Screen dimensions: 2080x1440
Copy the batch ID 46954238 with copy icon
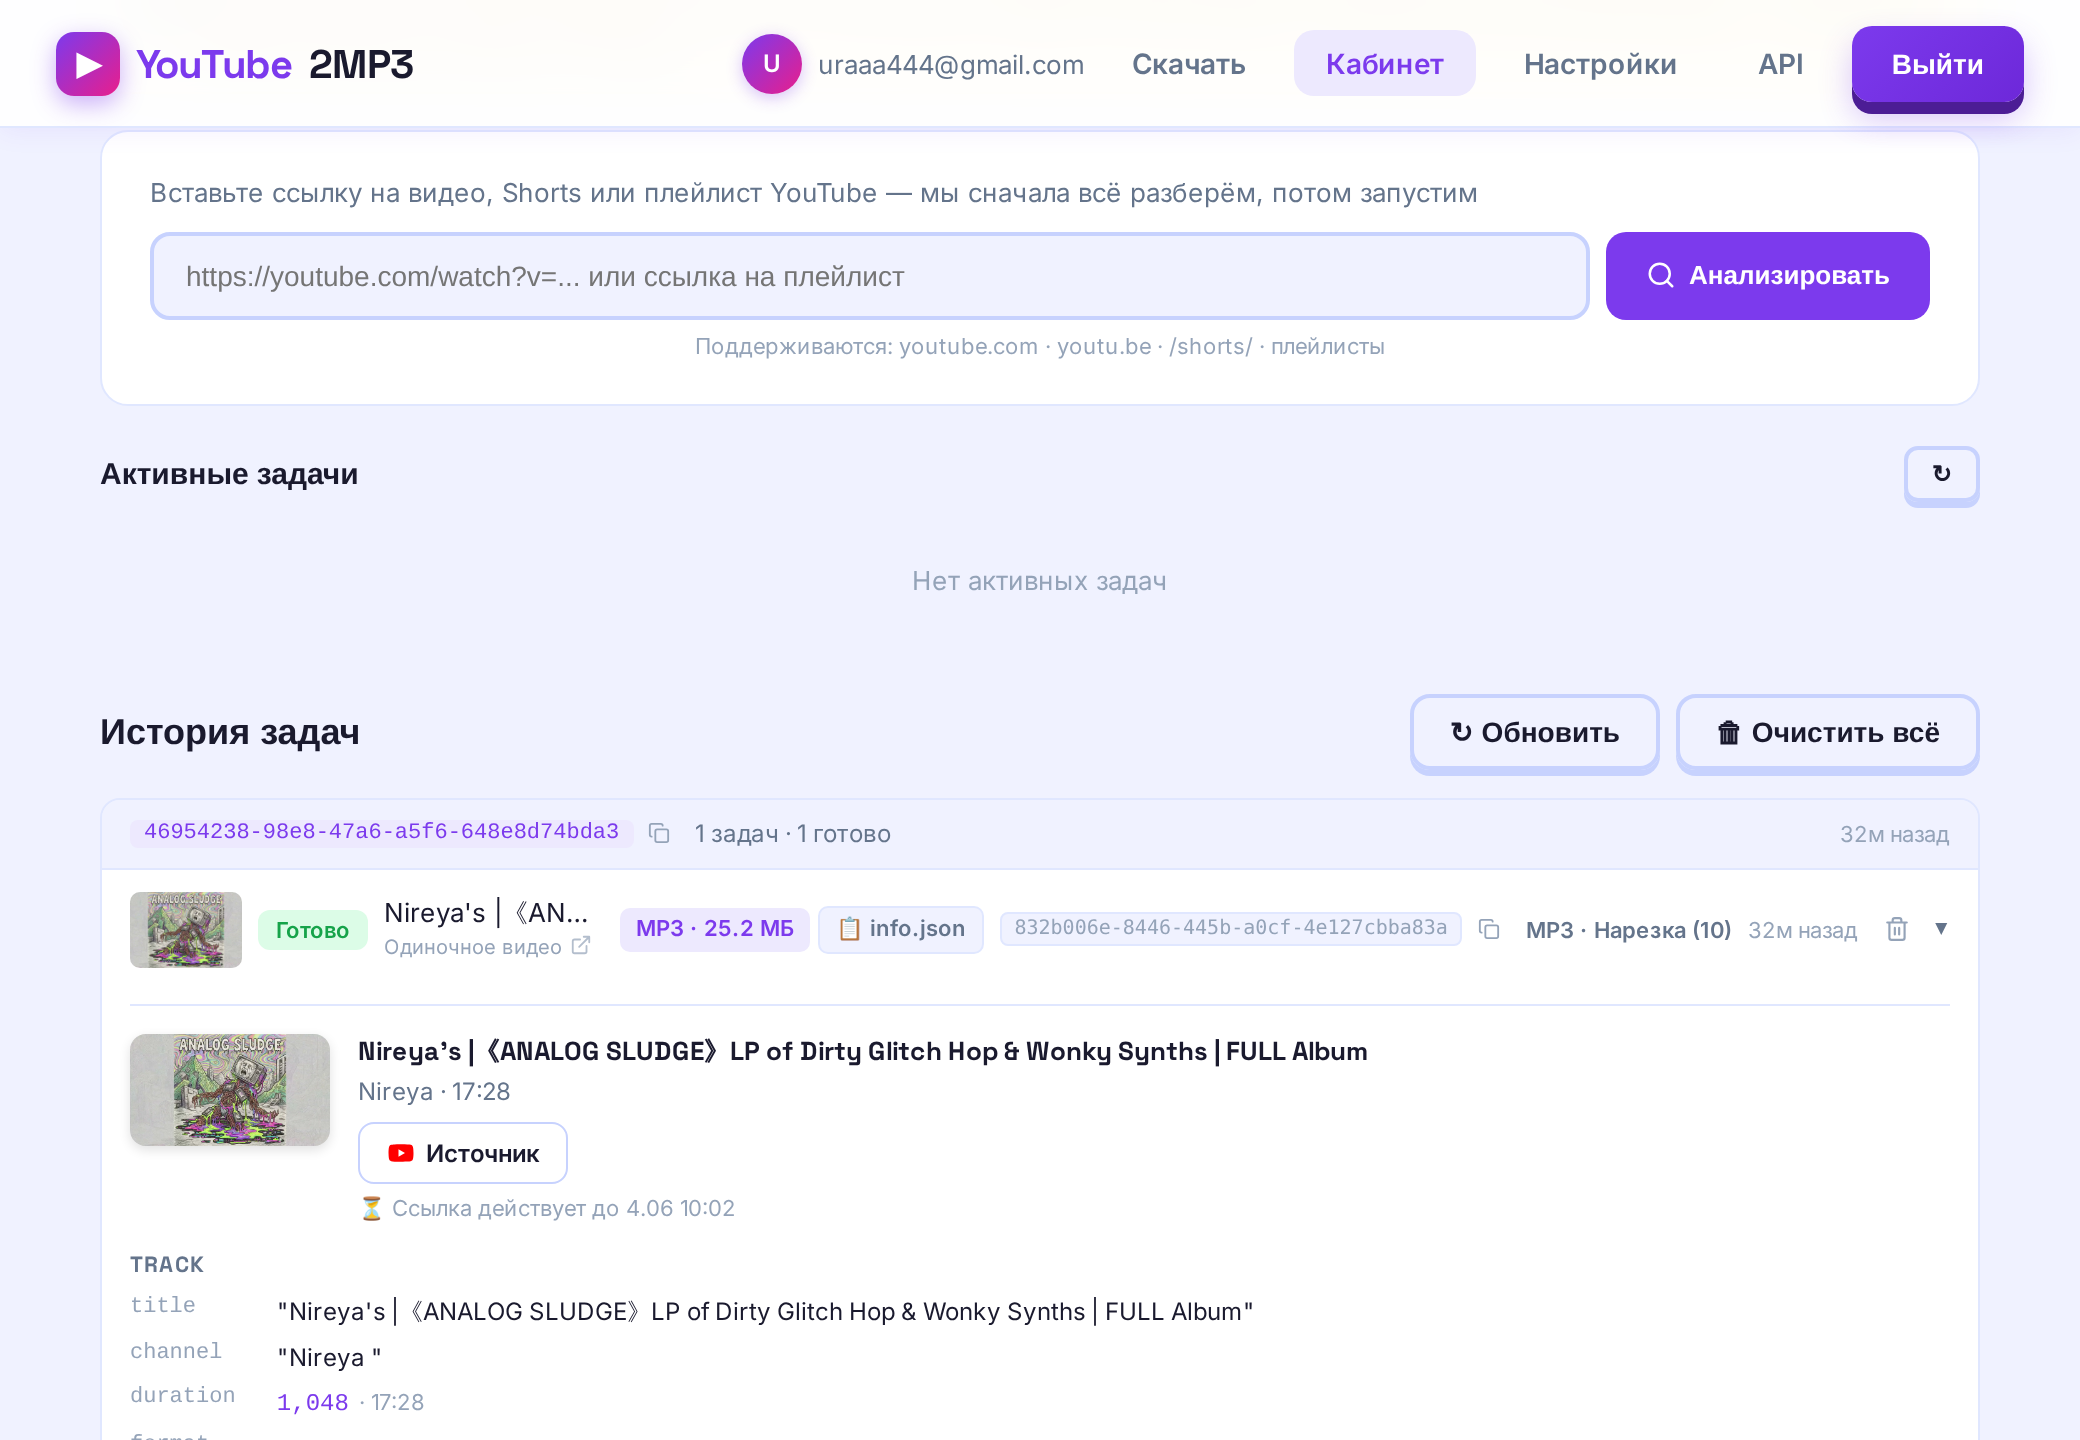click(659, 833)
